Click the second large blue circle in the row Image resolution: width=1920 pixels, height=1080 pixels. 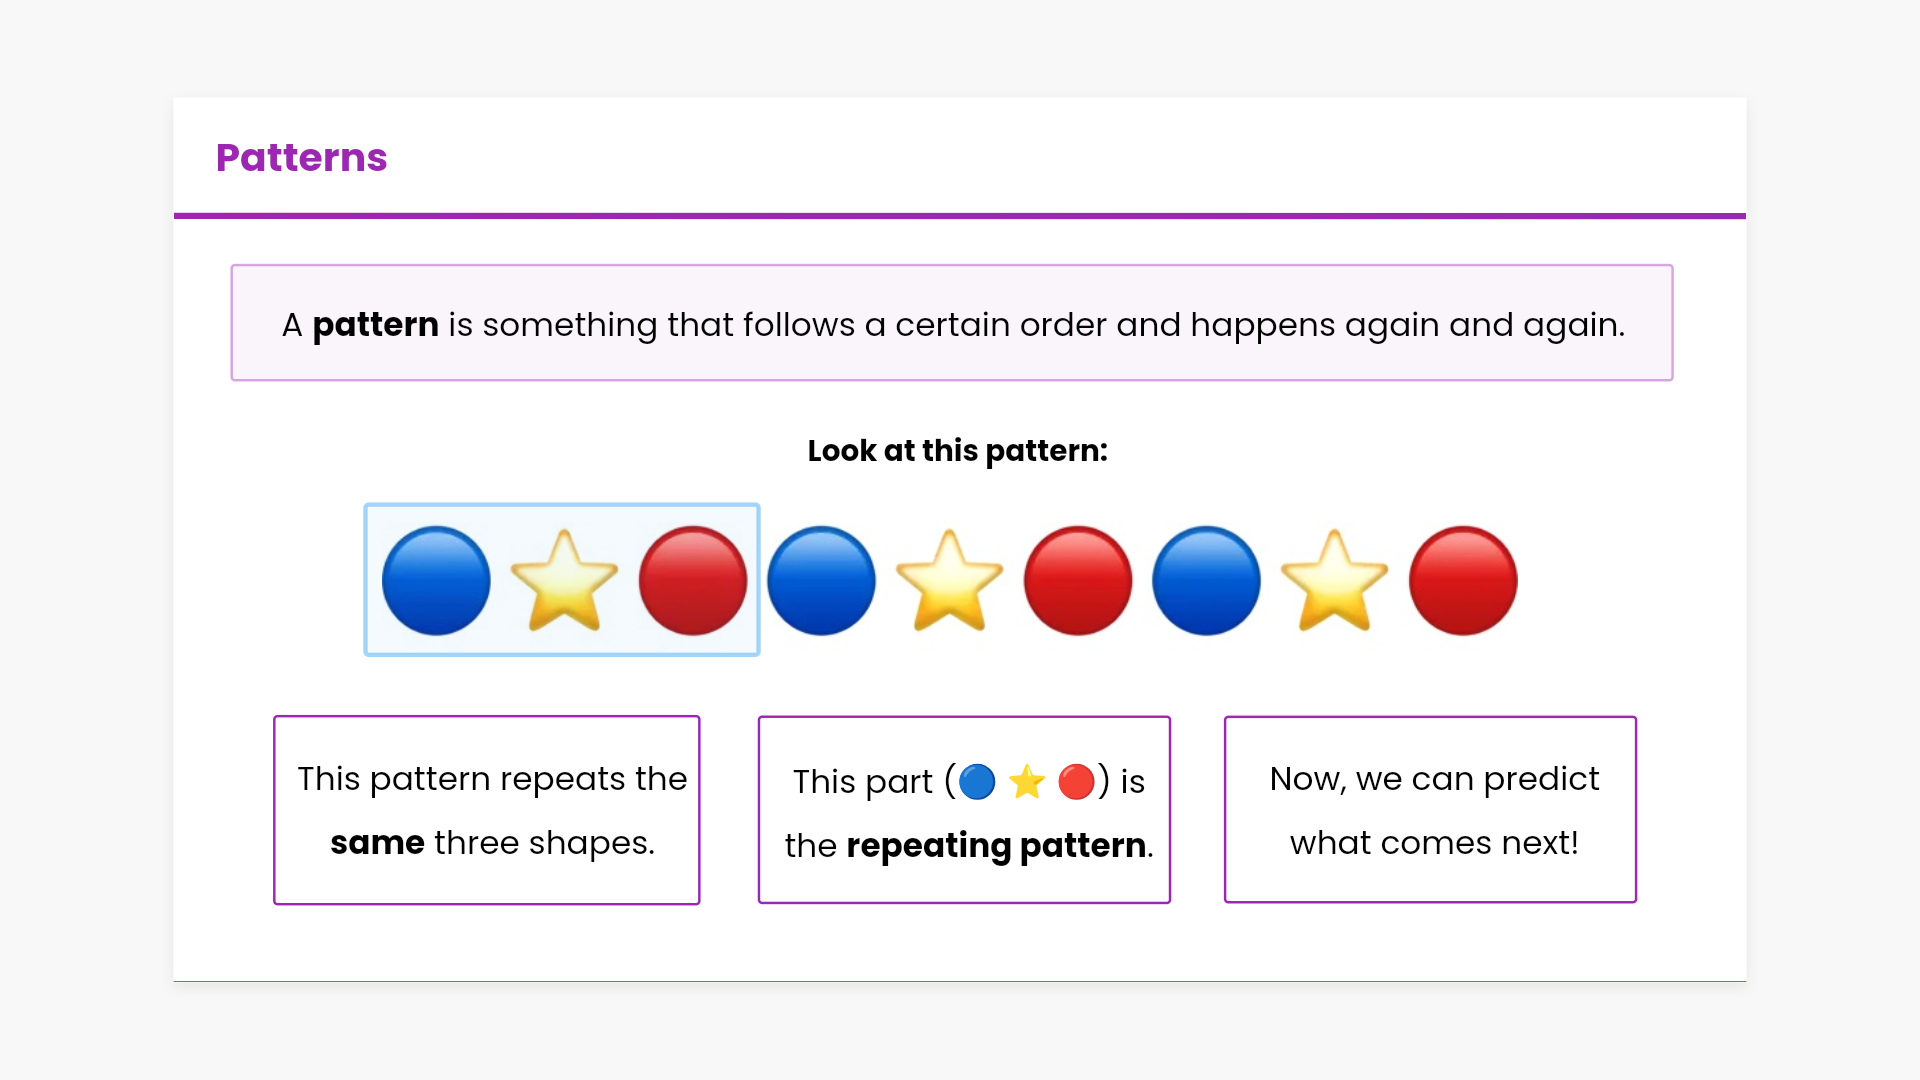point(821,581)
